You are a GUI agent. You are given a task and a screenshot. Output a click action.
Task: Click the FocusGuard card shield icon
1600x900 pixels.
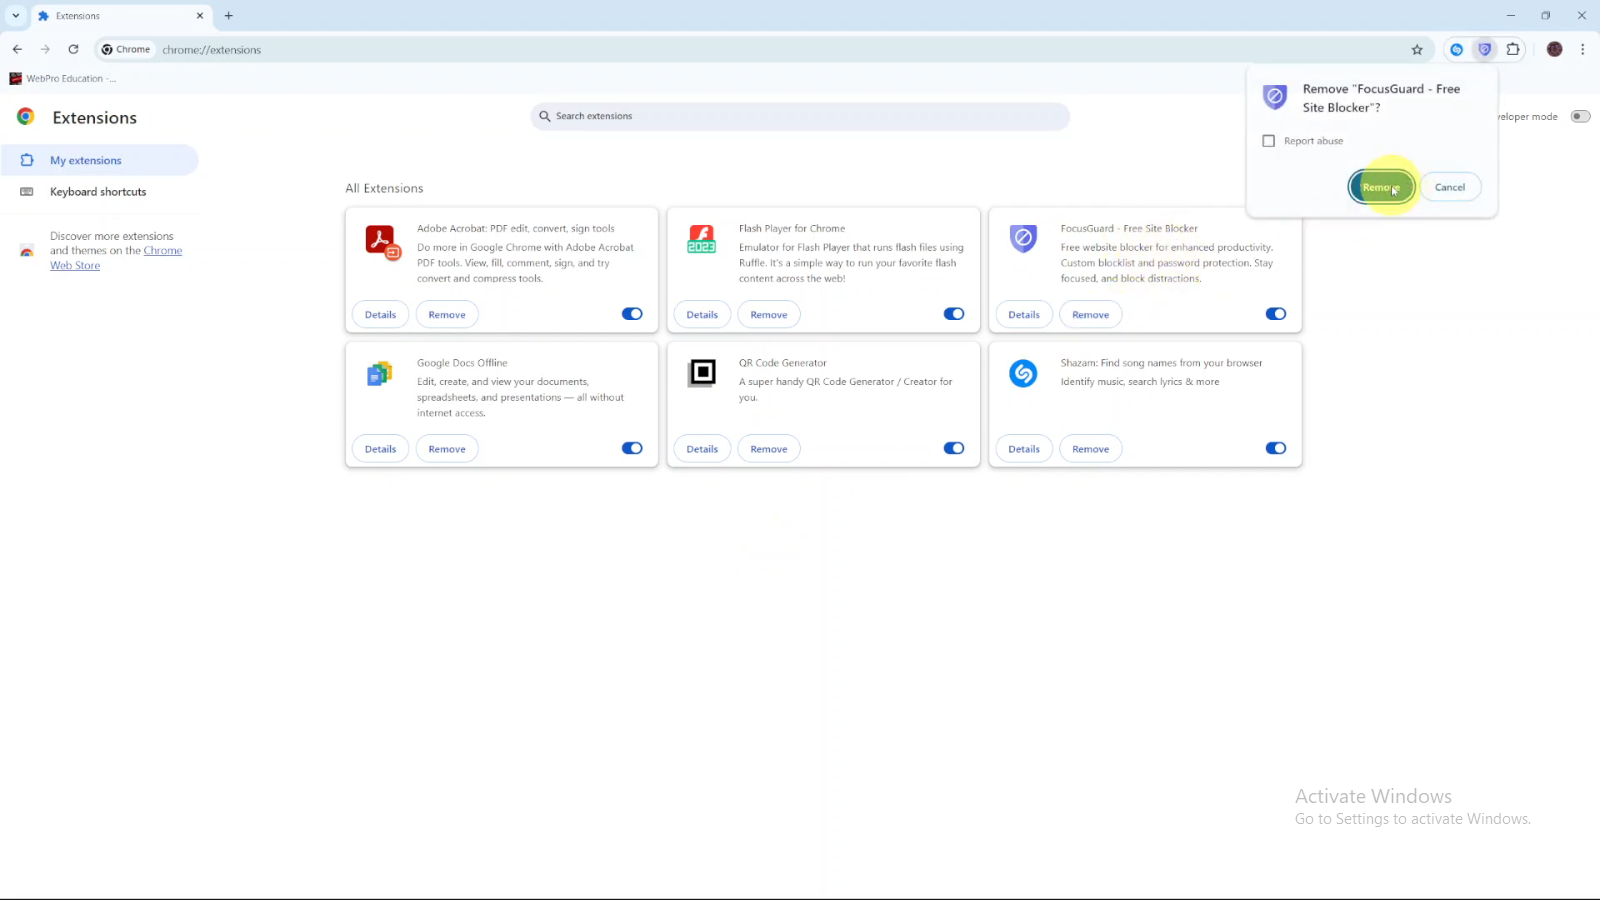1023,239
